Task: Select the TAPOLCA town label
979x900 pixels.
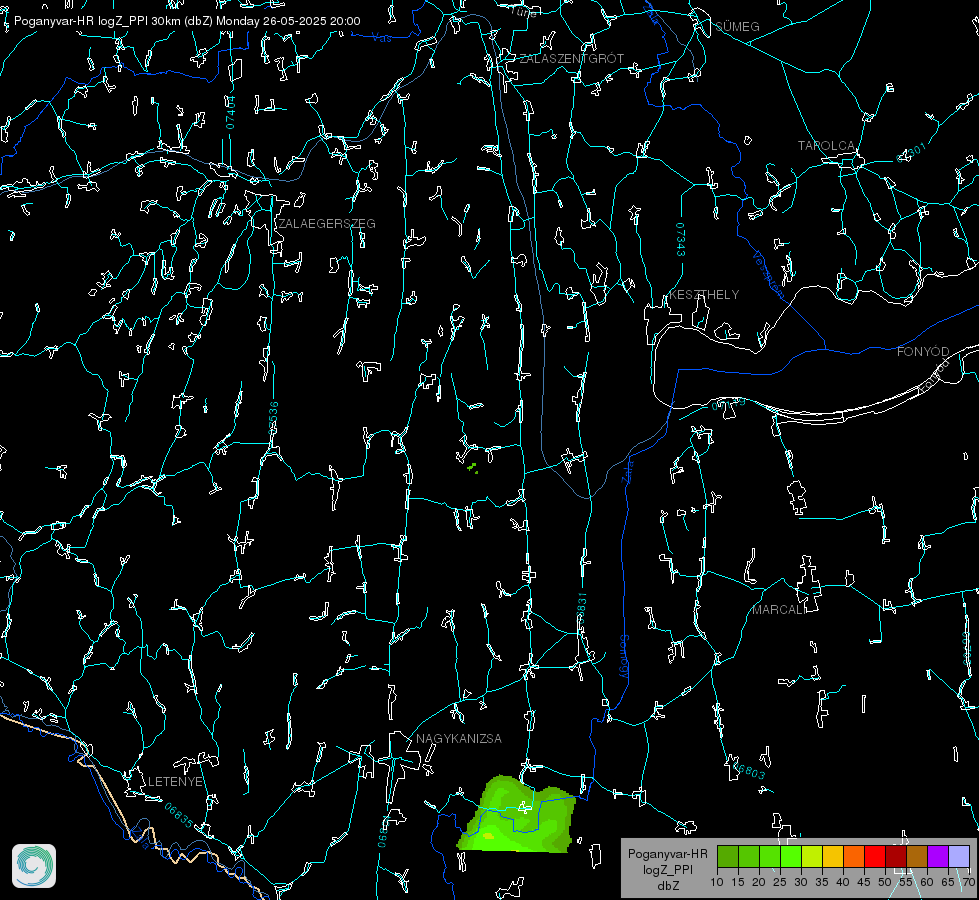Action: [x=827, y=146]
